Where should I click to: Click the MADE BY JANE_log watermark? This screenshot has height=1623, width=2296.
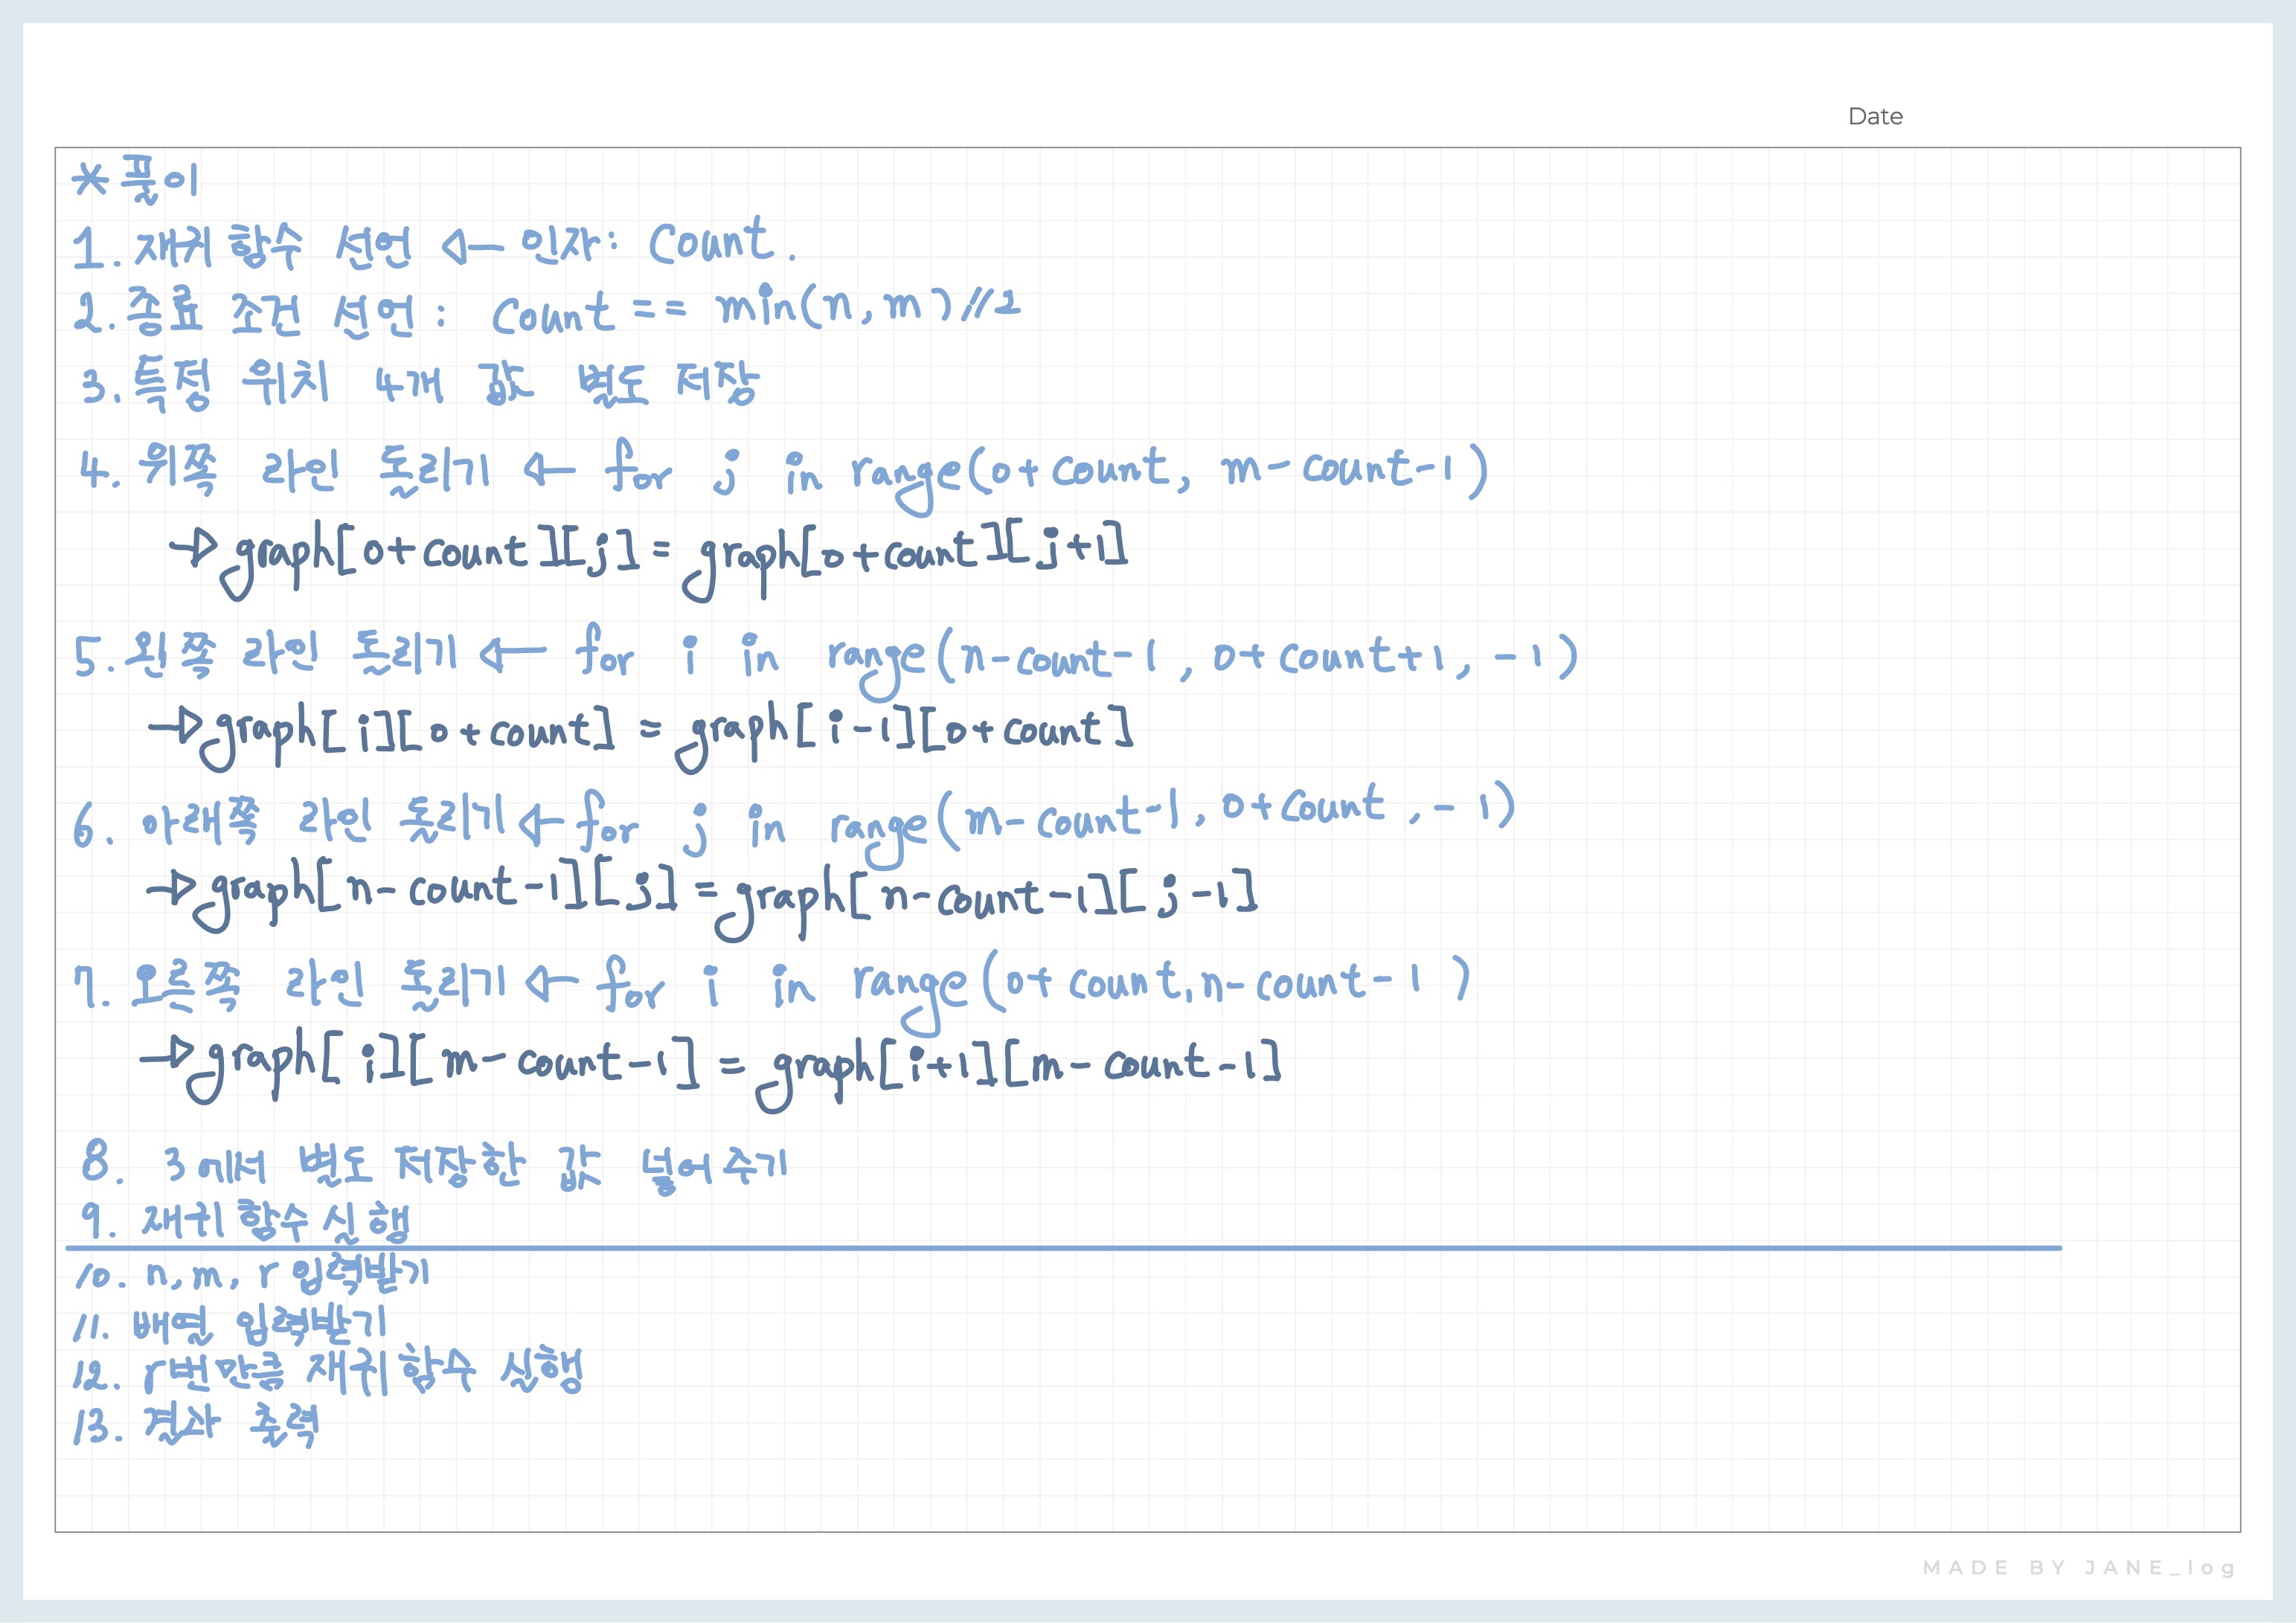pos(2078,1567)
